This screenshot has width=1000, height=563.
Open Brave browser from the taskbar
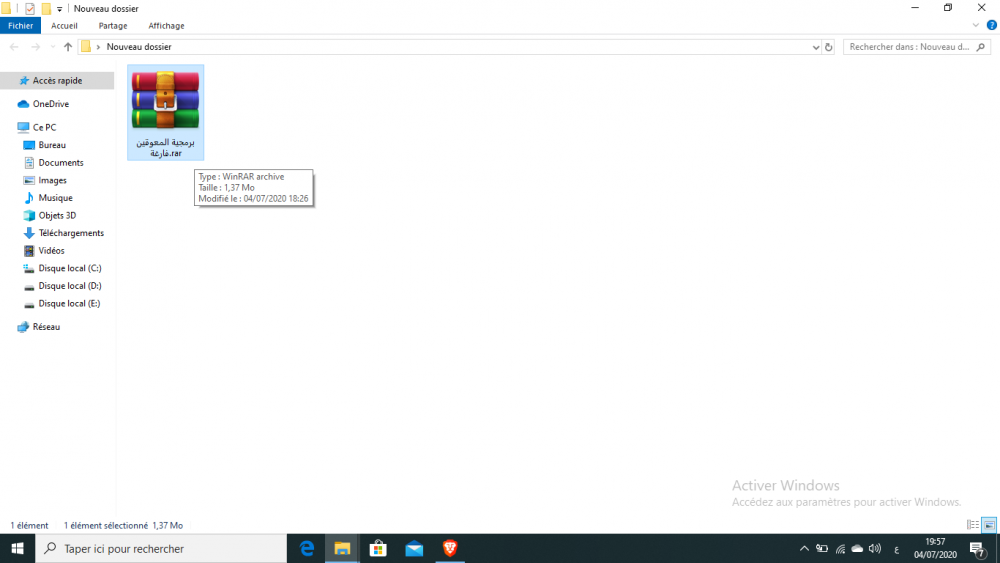tap(450, 548)
